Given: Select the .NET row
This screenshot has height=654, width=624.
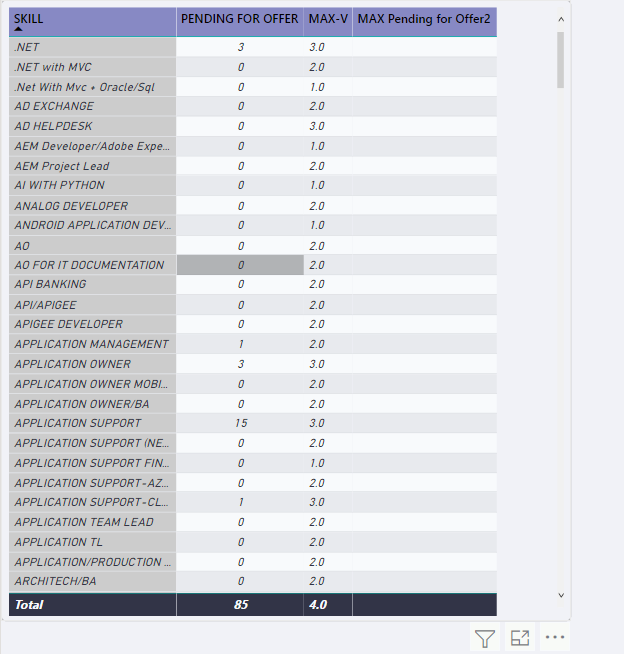Looking at the screenshot, I should (x=253, y=47).
